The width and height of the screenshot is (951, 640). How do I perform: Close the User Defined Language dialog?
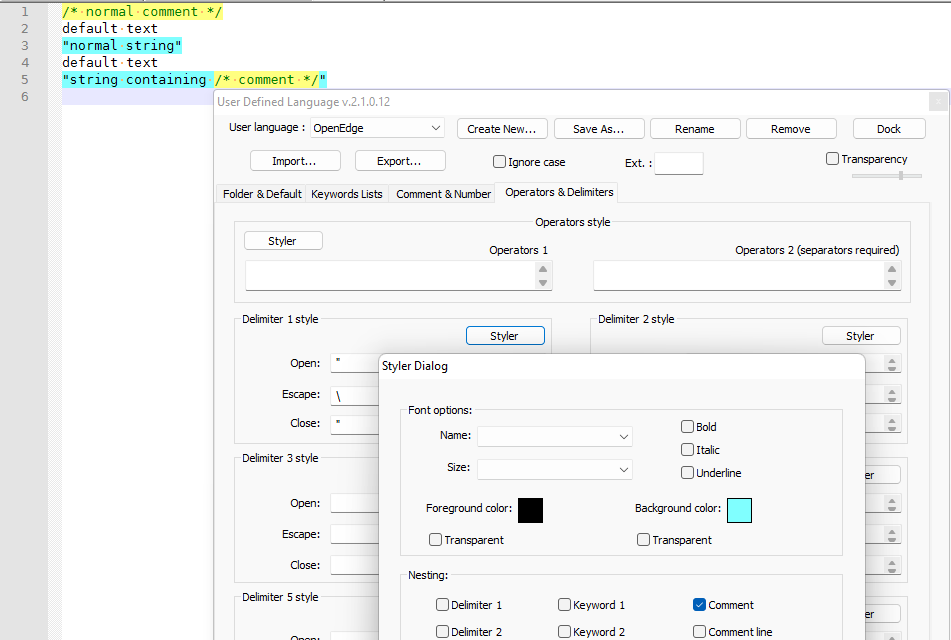point(938,101)
